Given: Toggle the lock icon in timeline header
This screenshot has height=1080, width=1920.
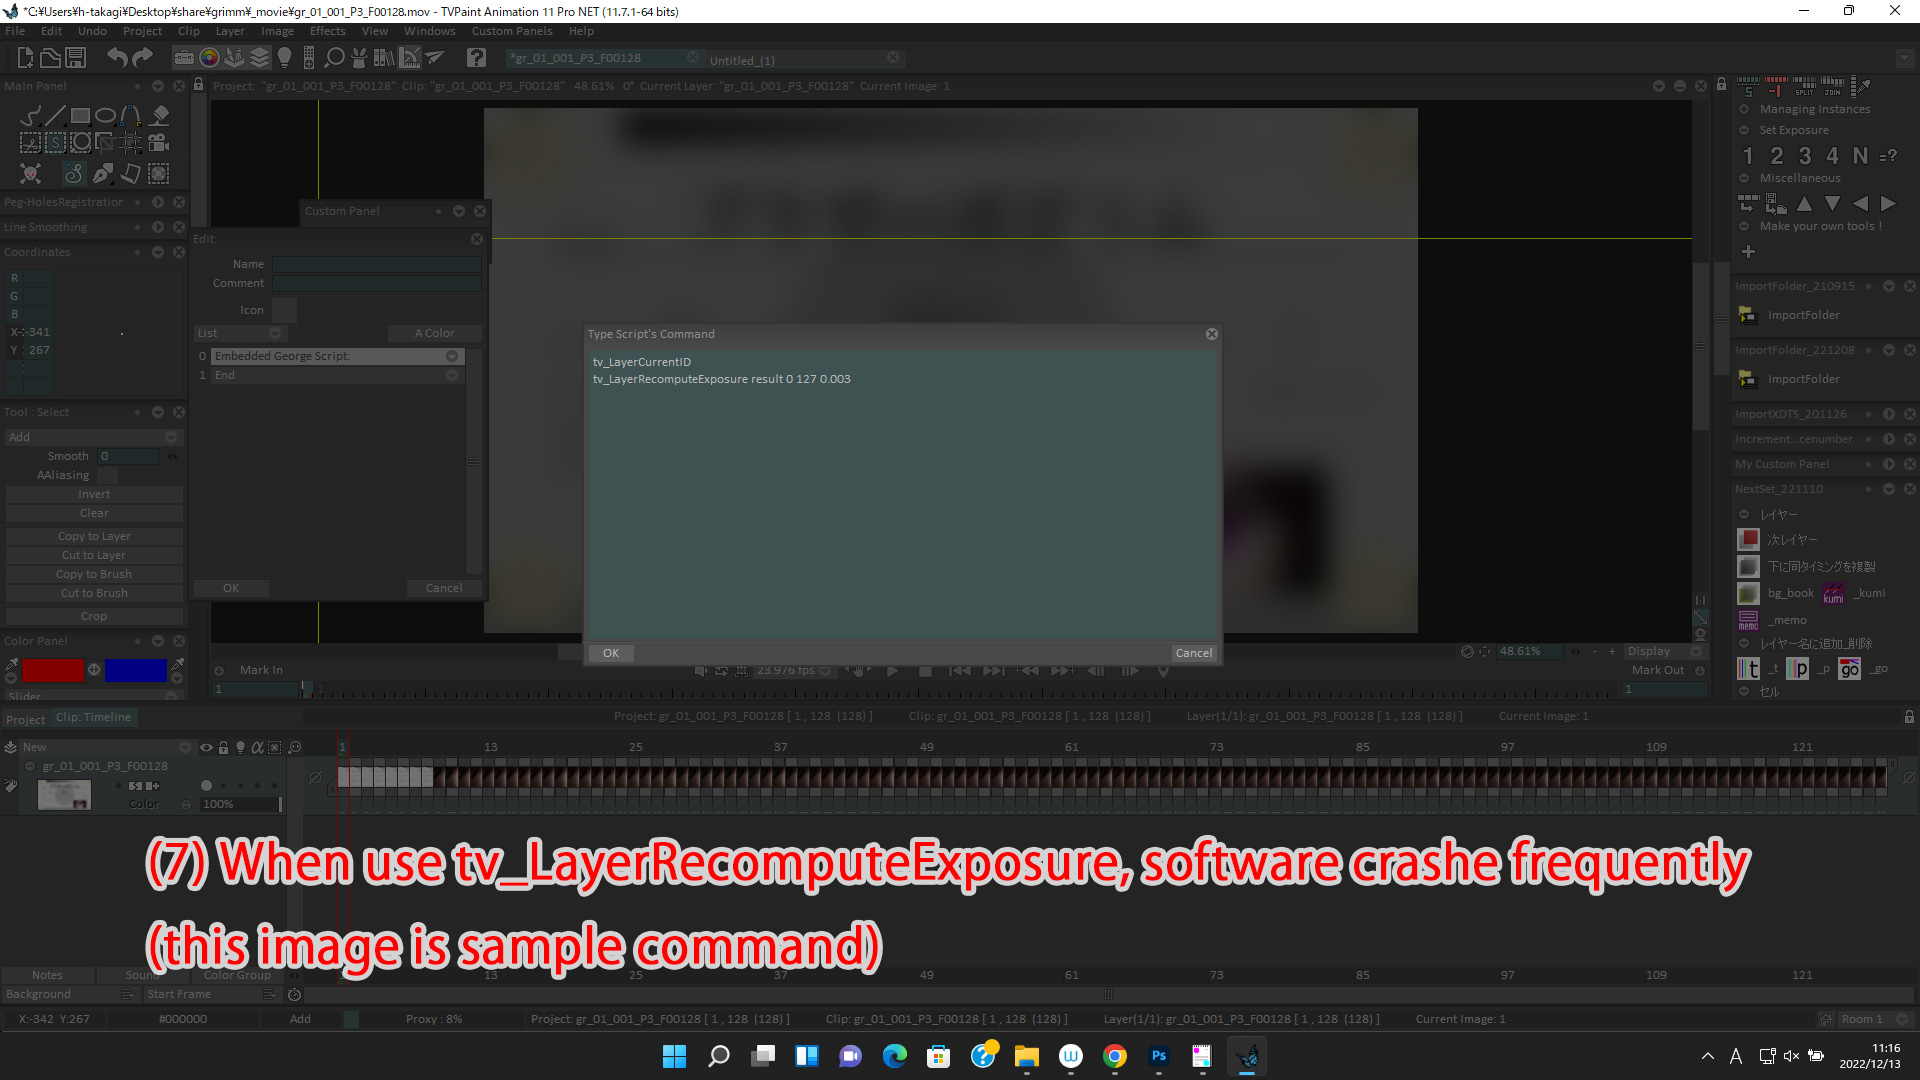Looking at the screenshot, I should click(x=223, y=747).
